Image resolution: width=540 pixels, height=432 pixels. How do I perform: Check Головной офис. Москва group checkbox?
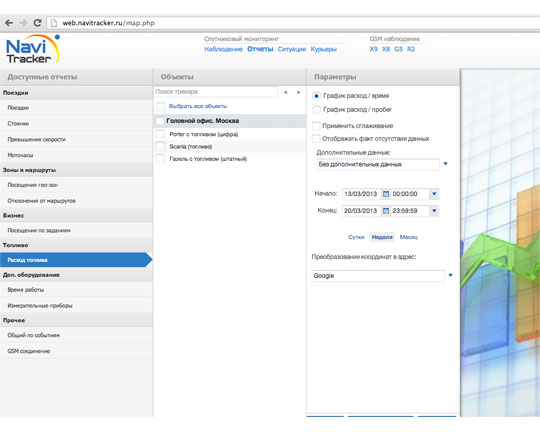coord(159,121)
